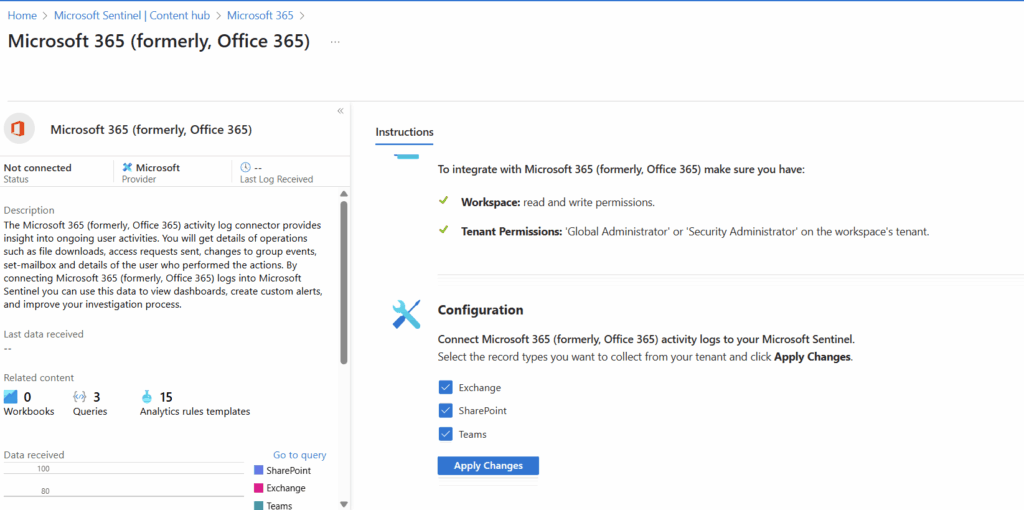The width and height of the screenshot is (1024, 510).
Task: Click the Related content label
Action: (x=39, y=377)
